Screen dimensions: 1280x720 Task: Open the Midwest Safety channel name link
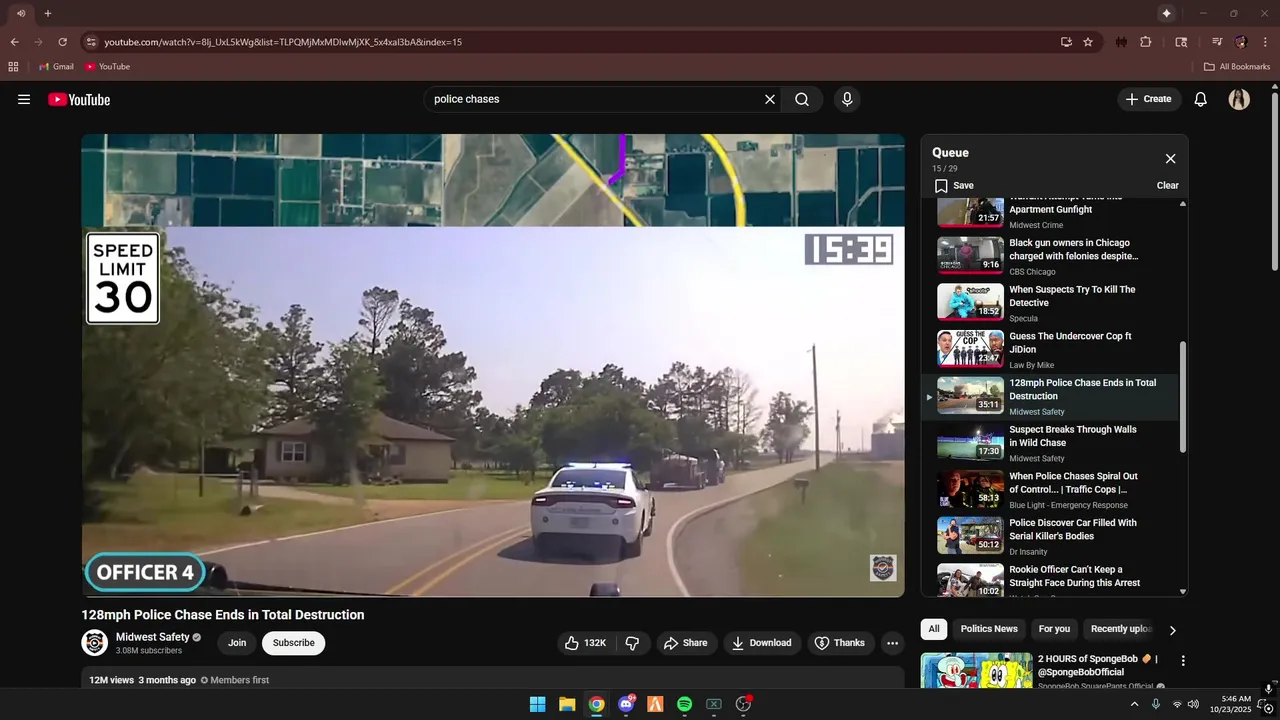pos(152,637)
